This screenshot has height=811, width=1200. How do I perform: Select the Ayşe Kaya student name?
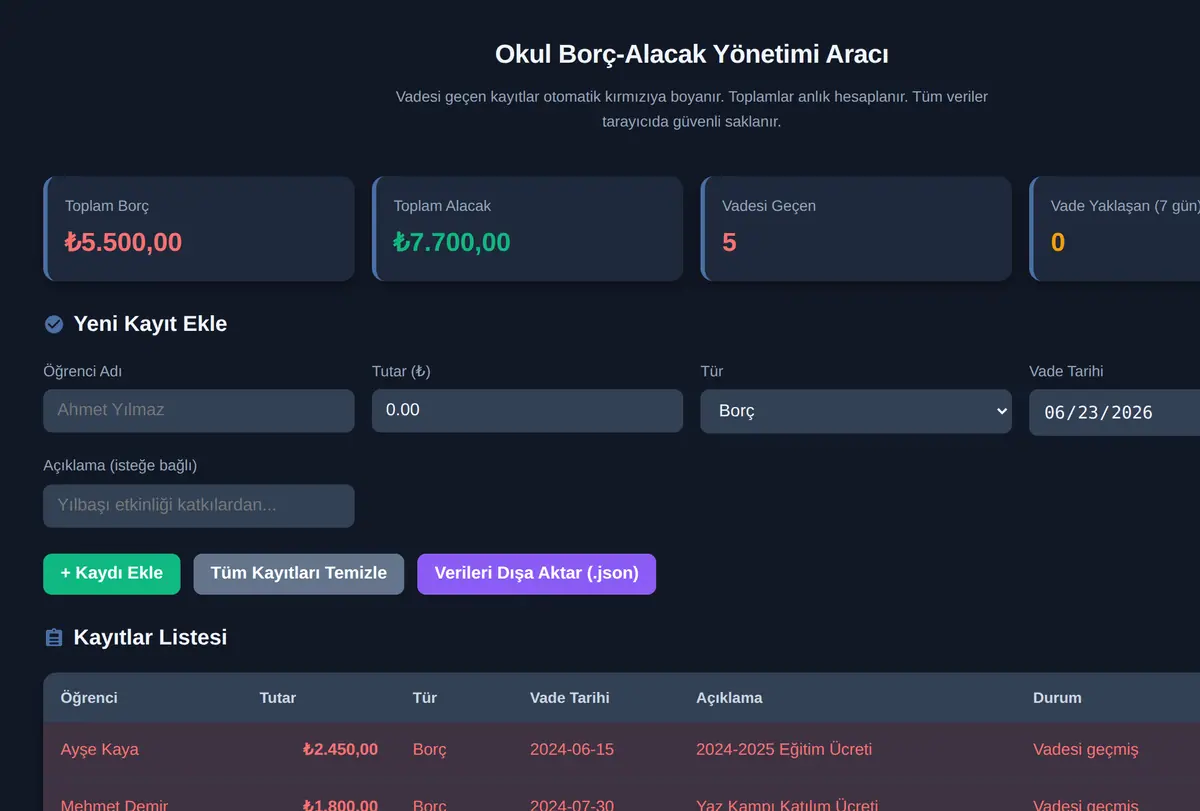pos(100,750)
